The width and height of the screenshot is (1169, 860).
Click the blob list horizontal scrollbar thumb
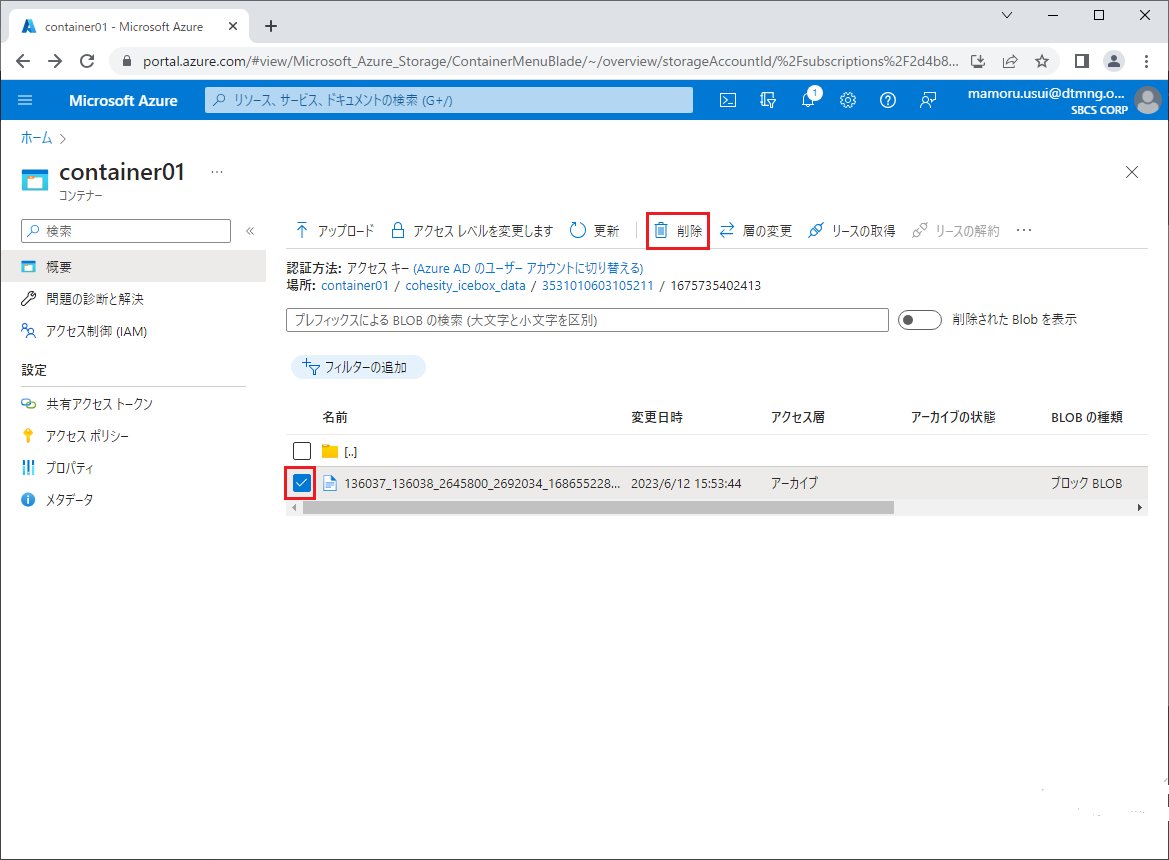[x=598, y=508]
